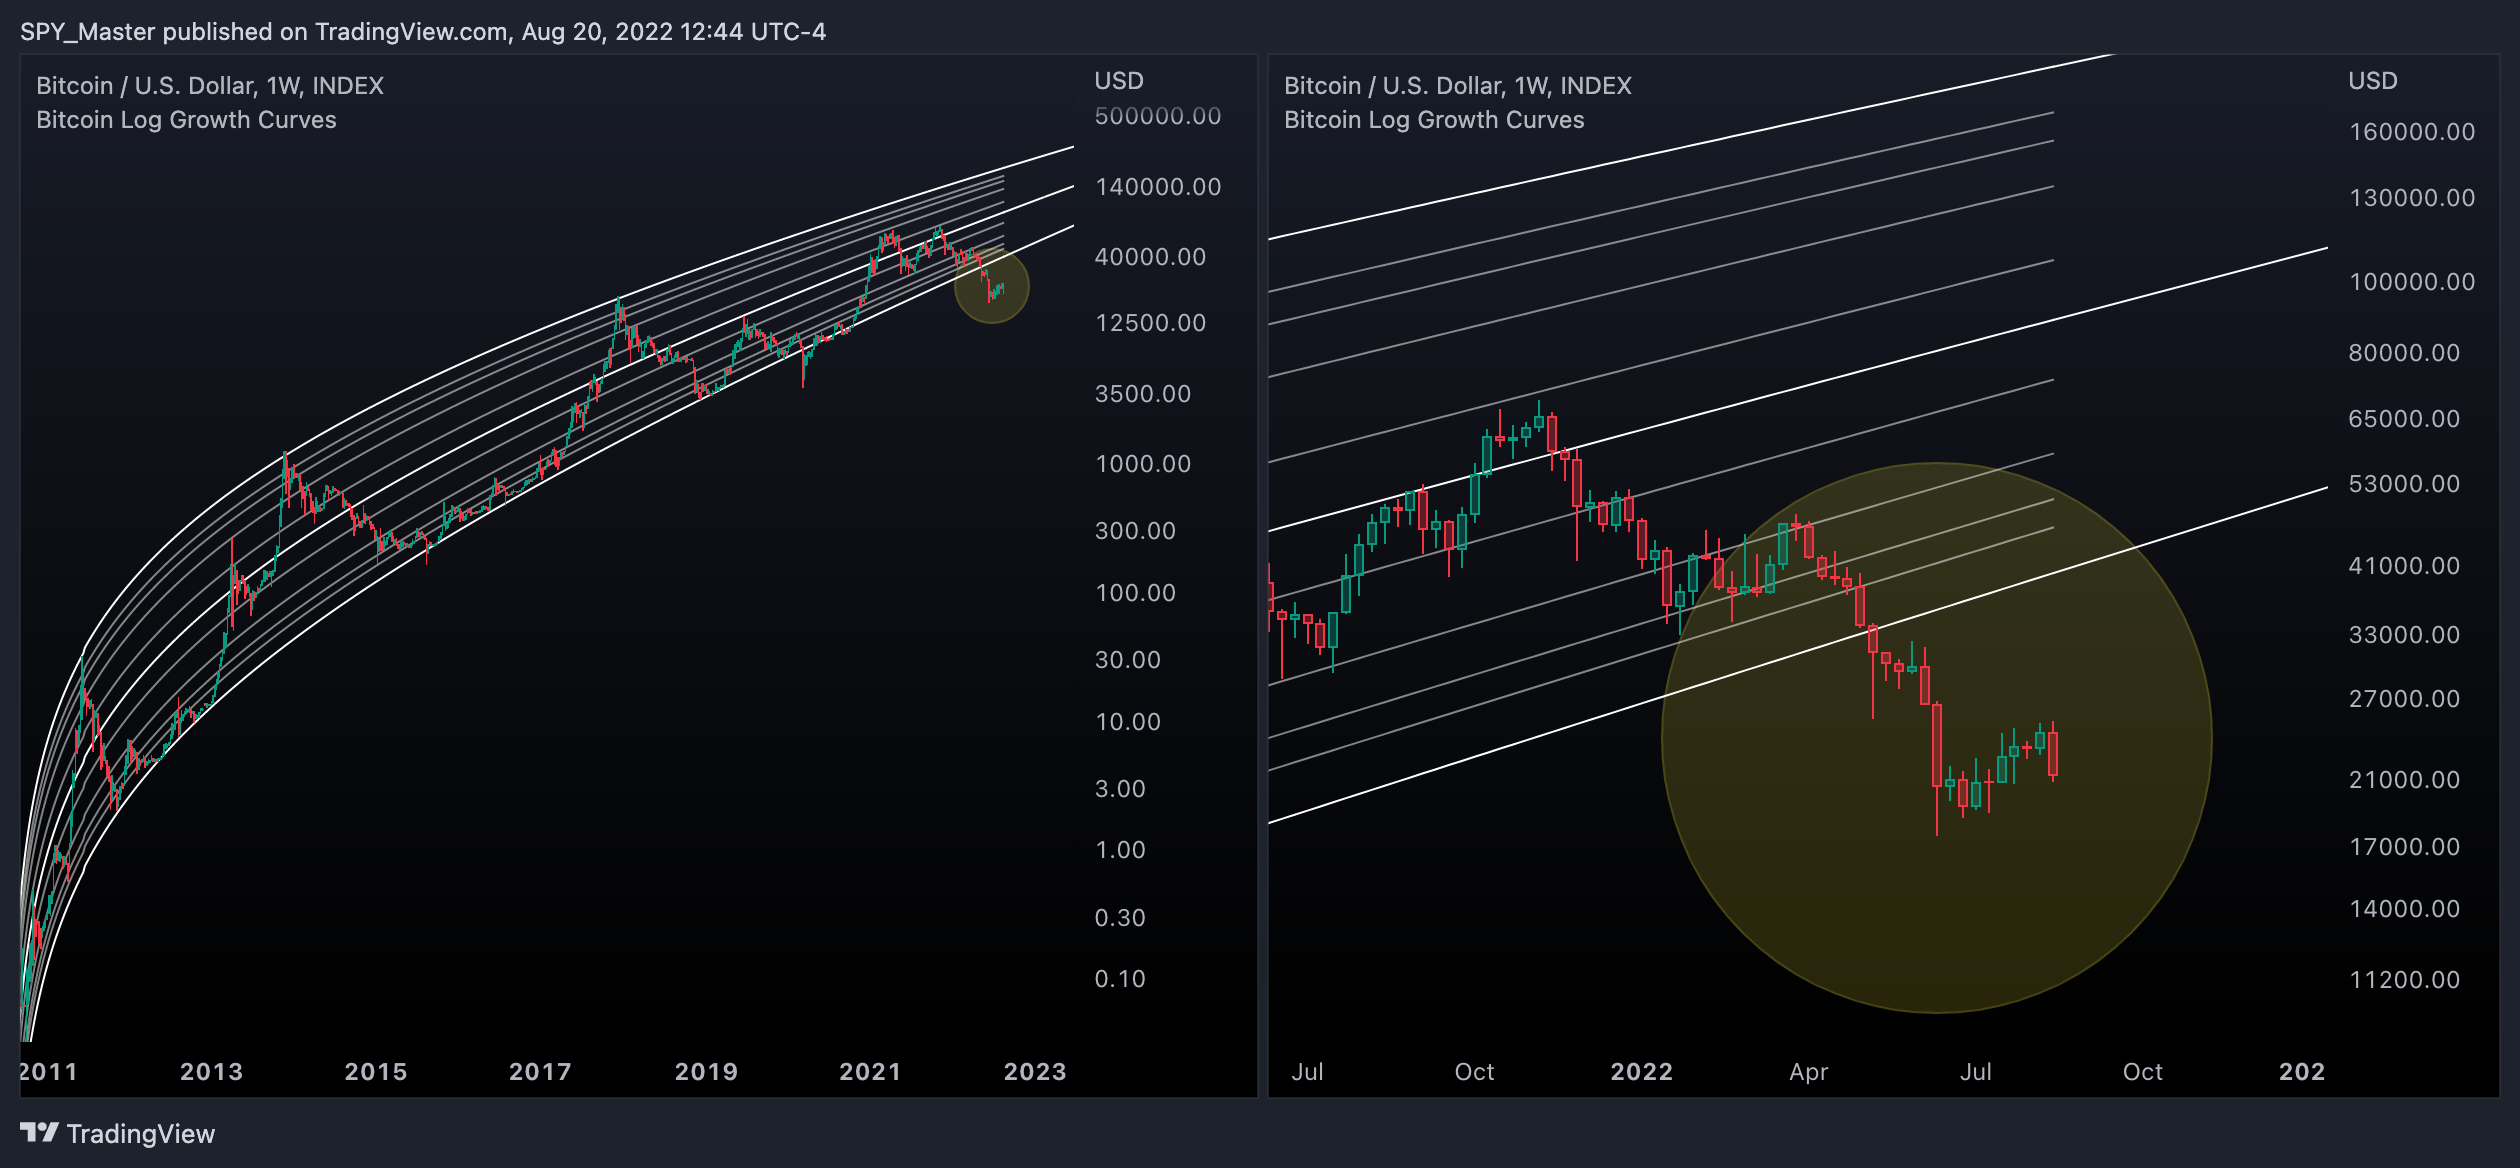This screenshot has height=1168, width=2520.
Task: Click the 30.00 price label on left axis
Action: pyautogui.click(x=1128, y=660)
